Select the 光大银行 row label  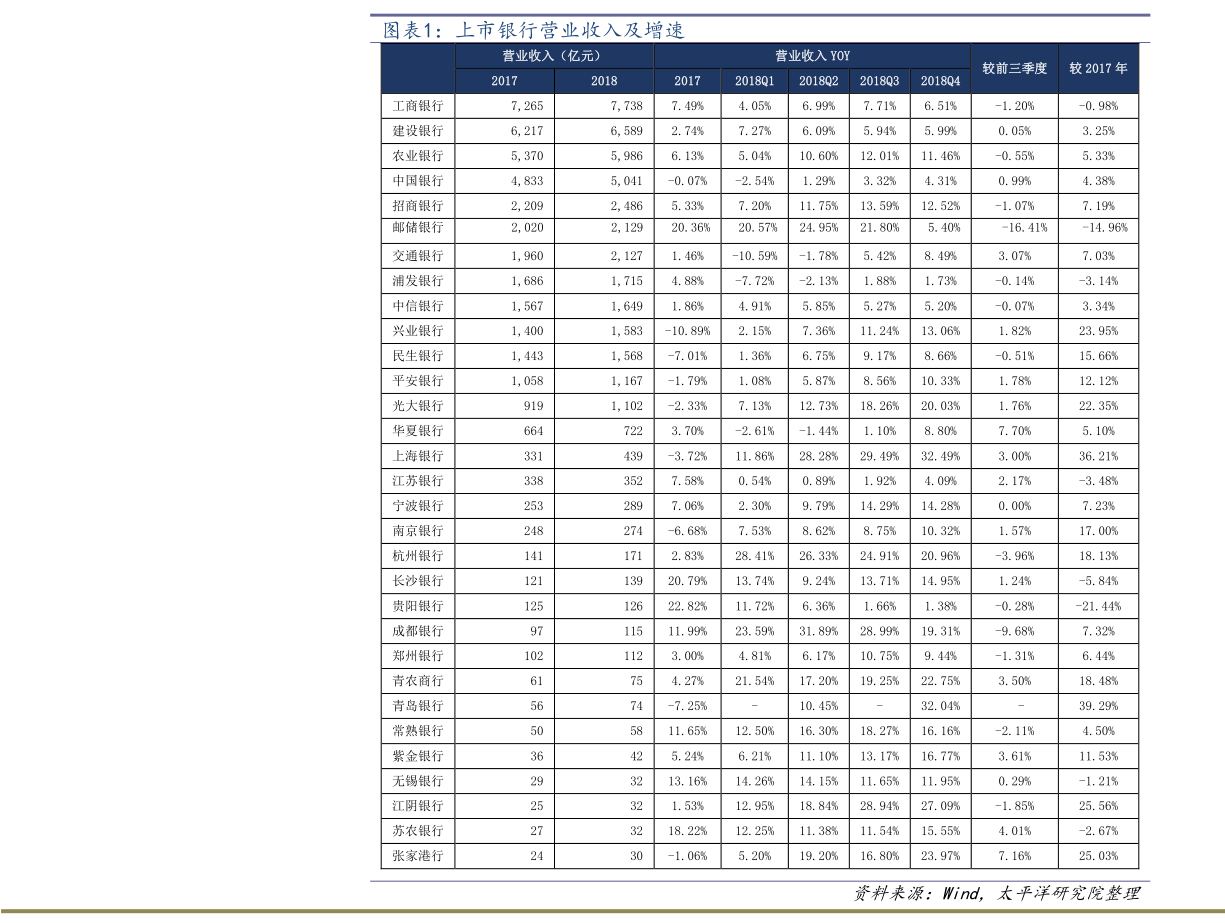click(418, 406)
